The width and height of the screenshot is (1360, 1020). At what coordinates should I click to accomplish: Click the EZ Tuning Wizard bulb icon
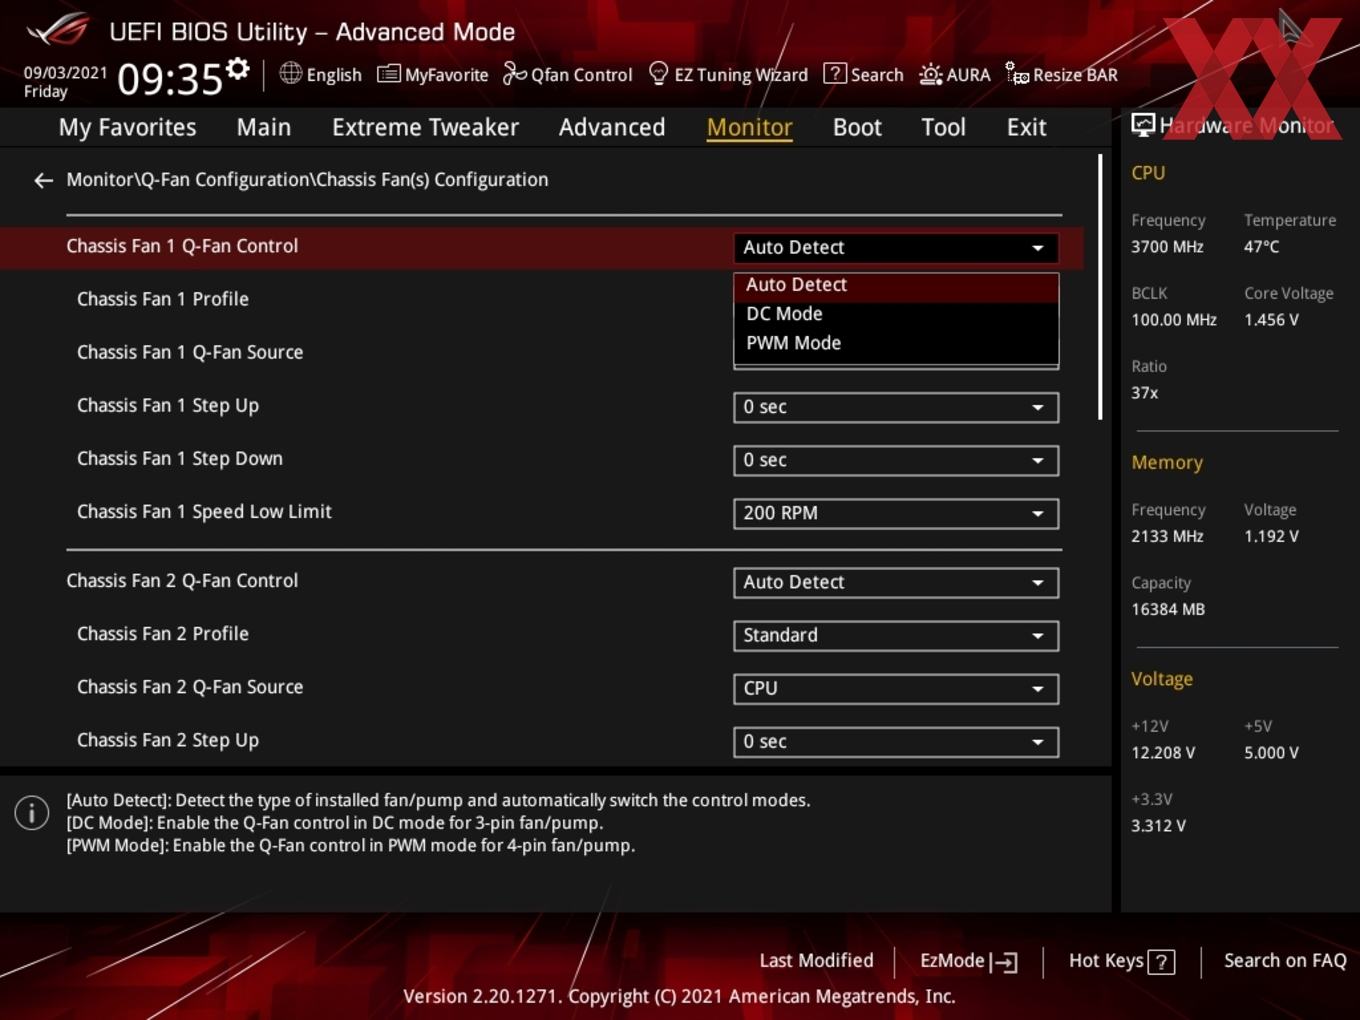[x=658, y=74]
